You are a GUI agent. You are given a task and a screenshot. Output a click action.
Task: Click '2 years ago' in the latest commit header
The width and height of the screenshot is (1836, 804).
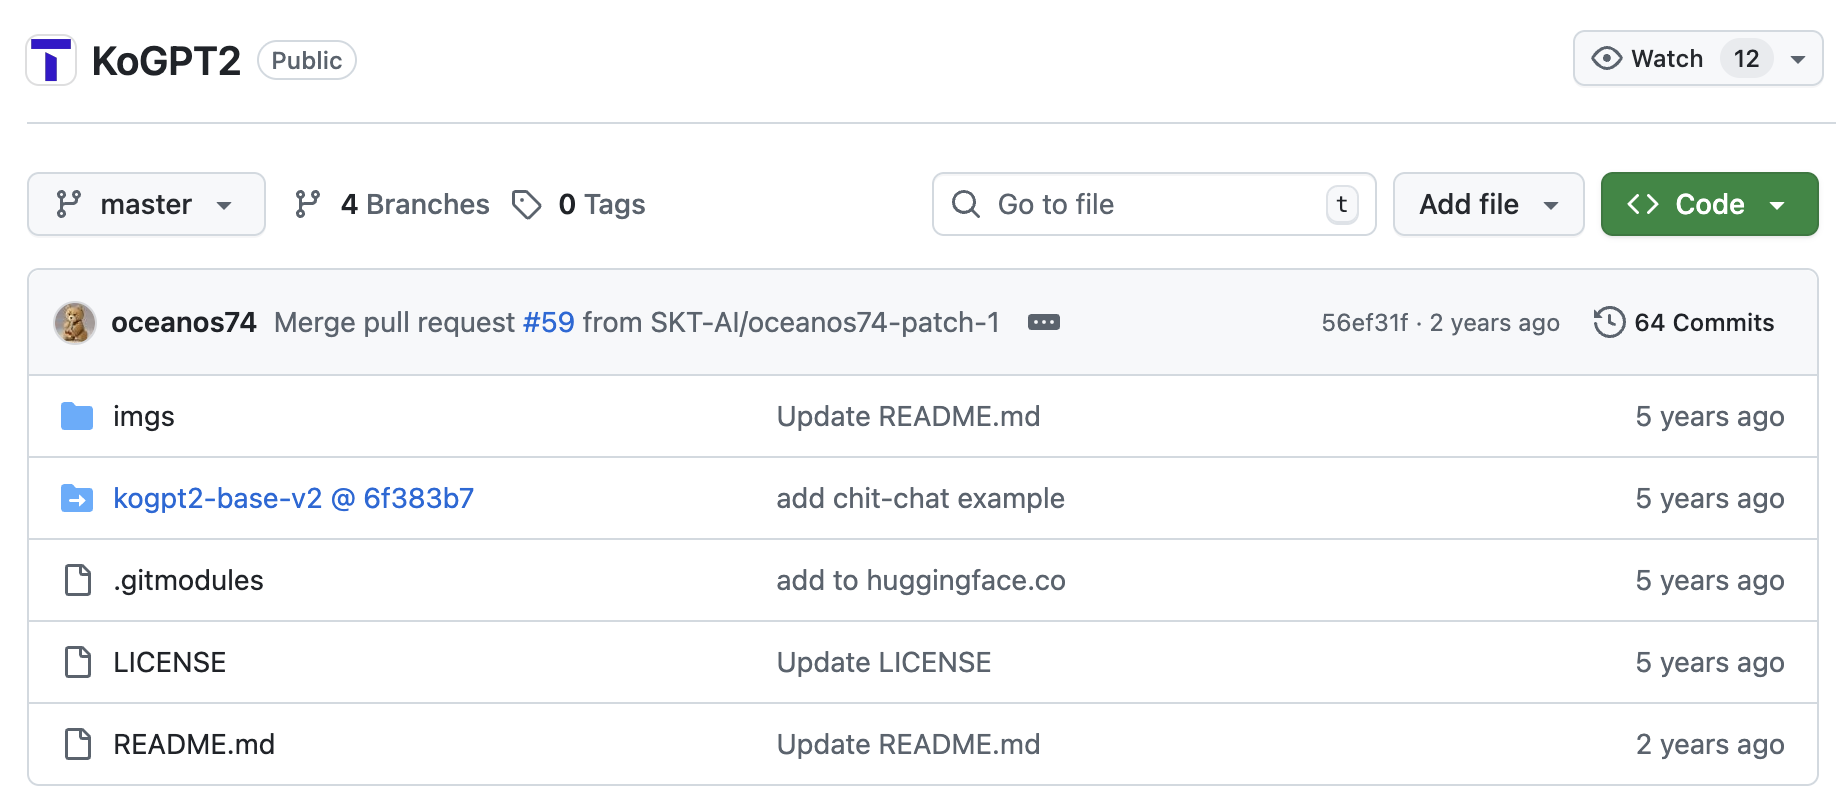(1494, 322)
